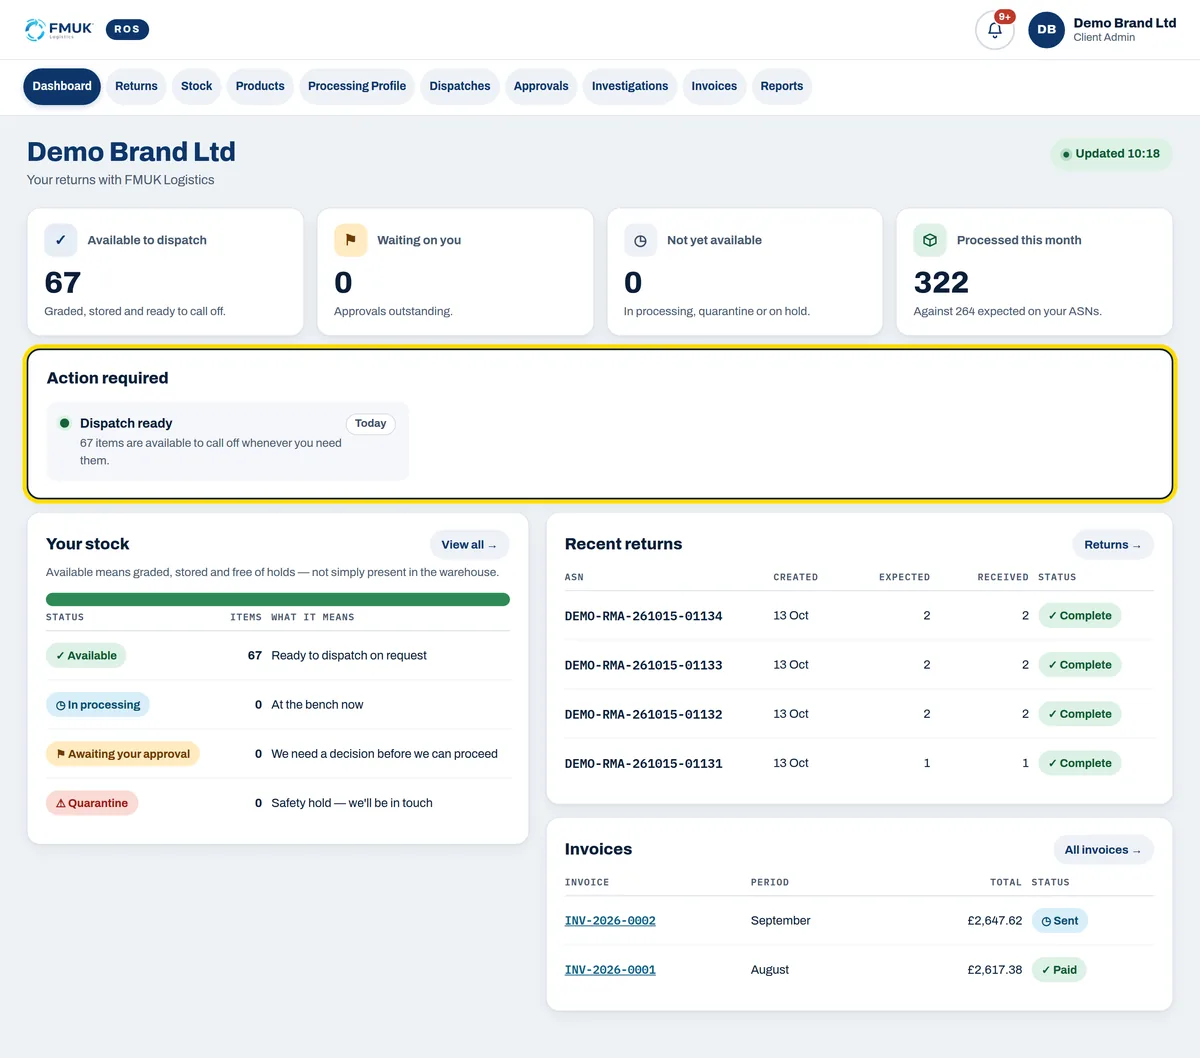Open the Dashboard tab
1200x1058 pixels.
[x=62, y=86]
